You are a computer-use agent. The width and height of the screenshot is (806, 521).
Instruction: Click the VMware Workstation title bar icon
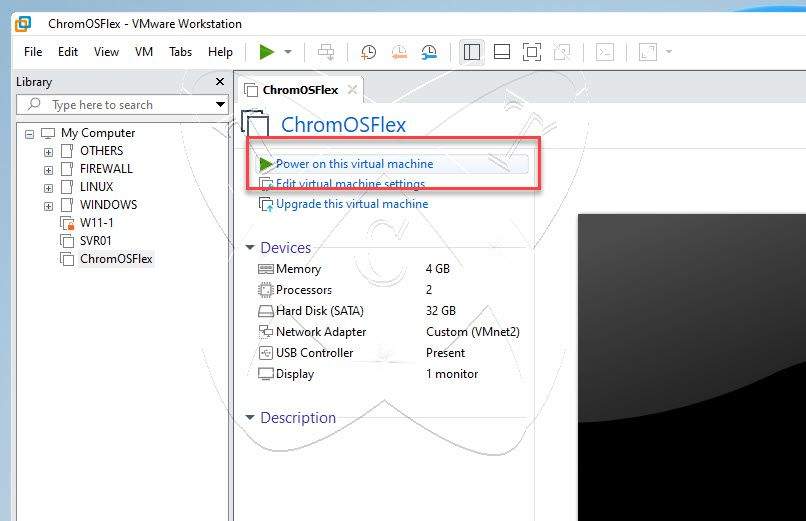(x=24, y=24)
